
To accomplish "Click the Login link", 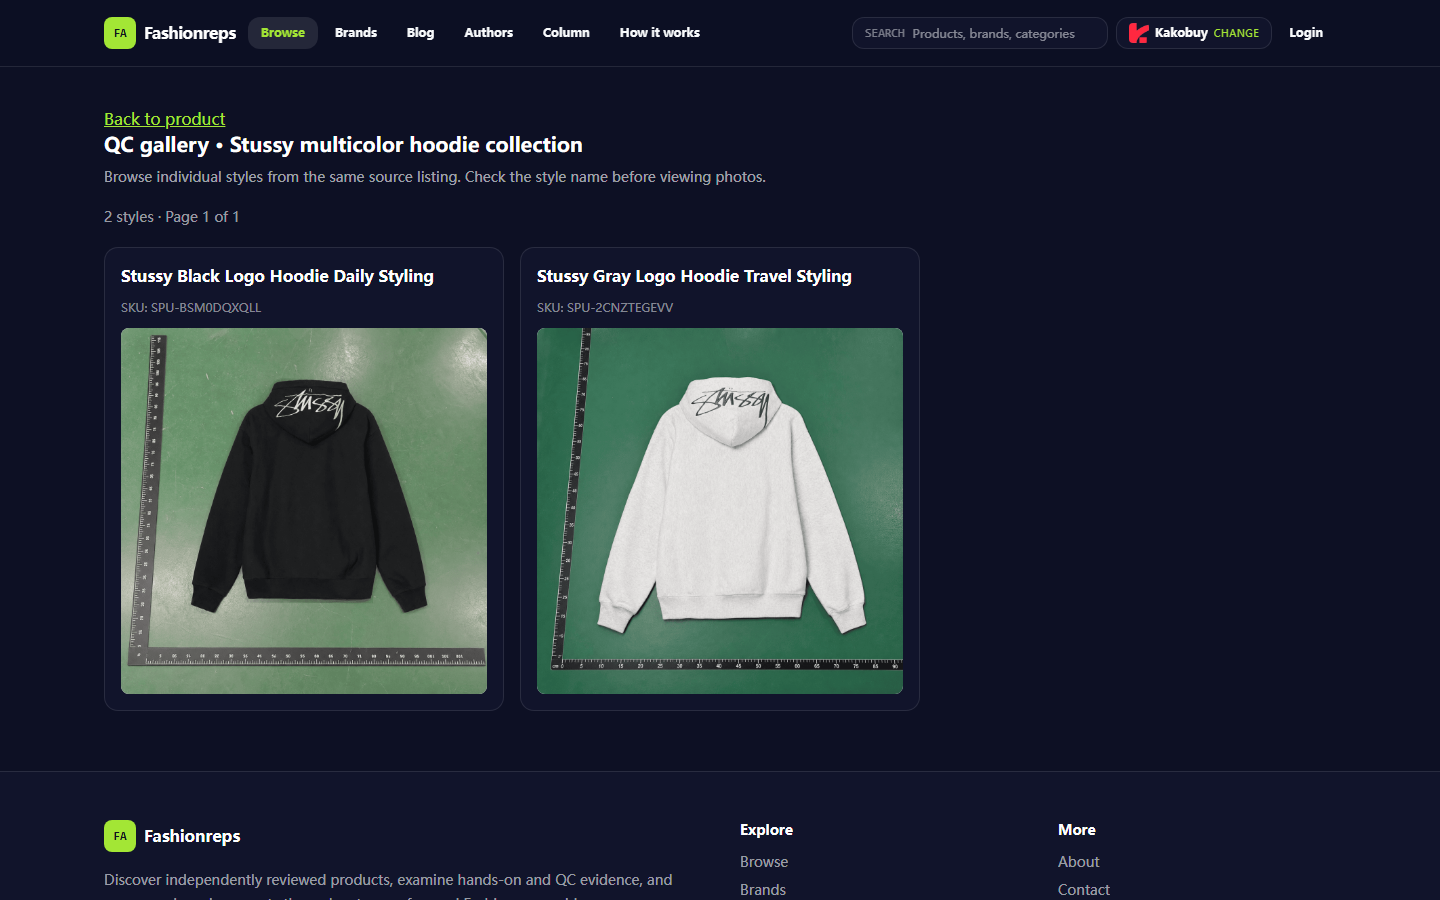I will tap(1306, 33).
